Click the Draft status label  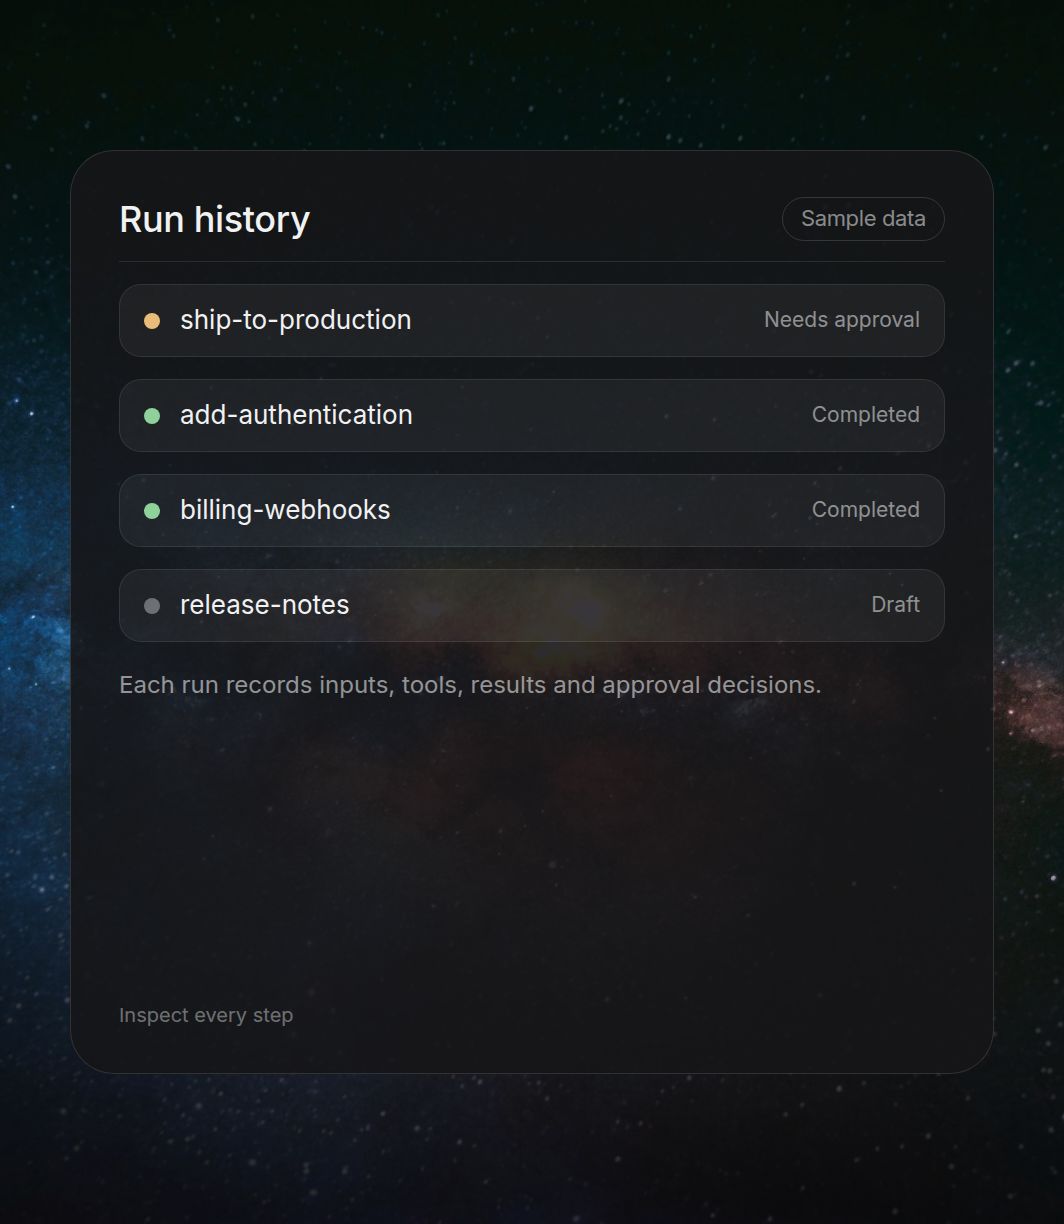pyautogui.click(x=896, y=605)
